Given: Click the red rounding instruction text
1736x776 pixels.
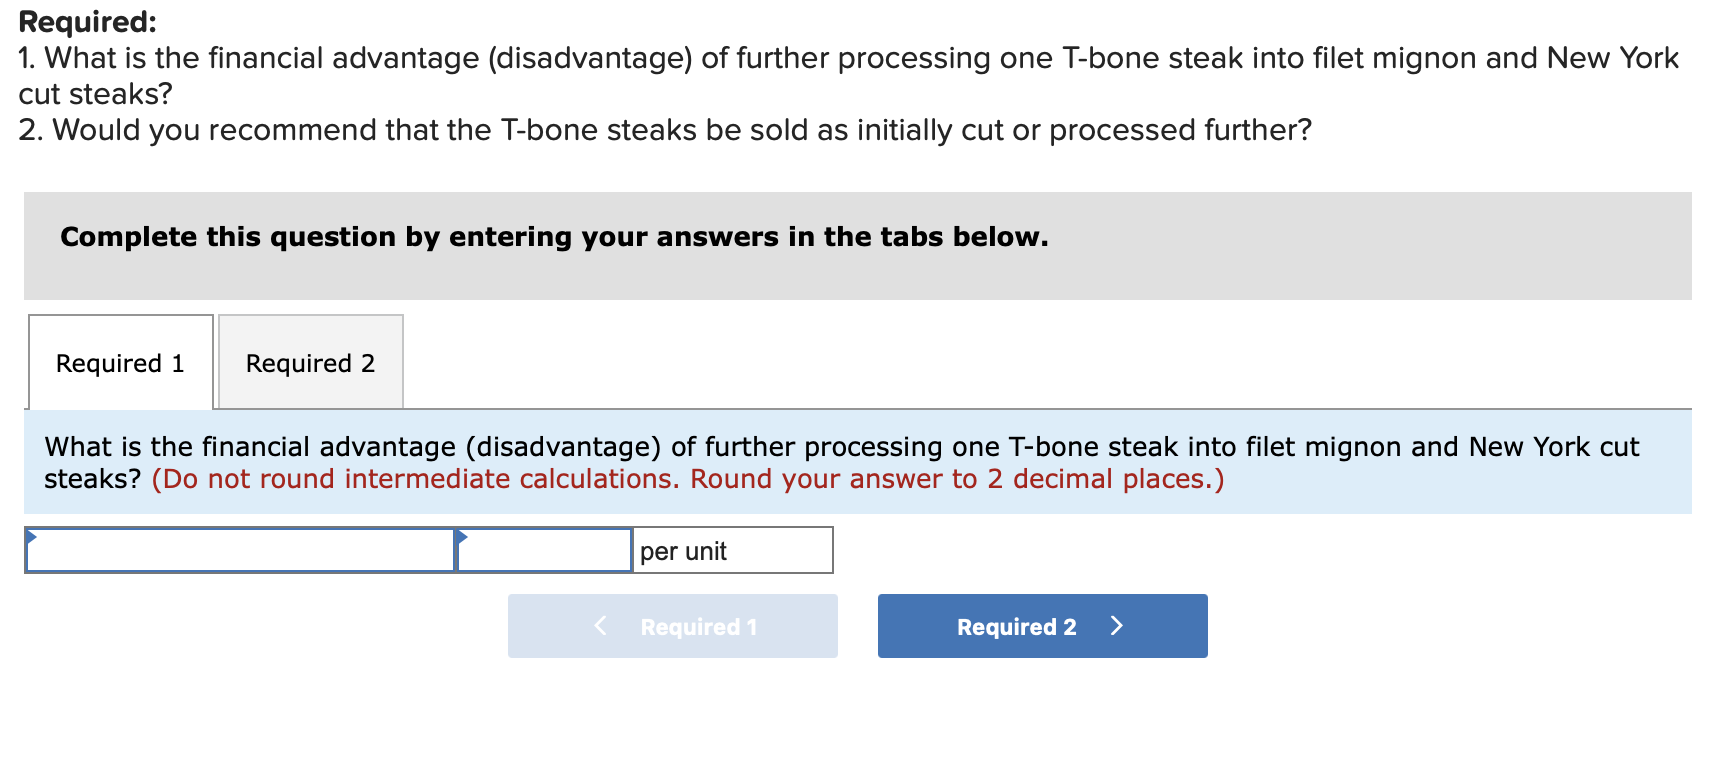Looking at the screenshot, I should tap(687, 479).
